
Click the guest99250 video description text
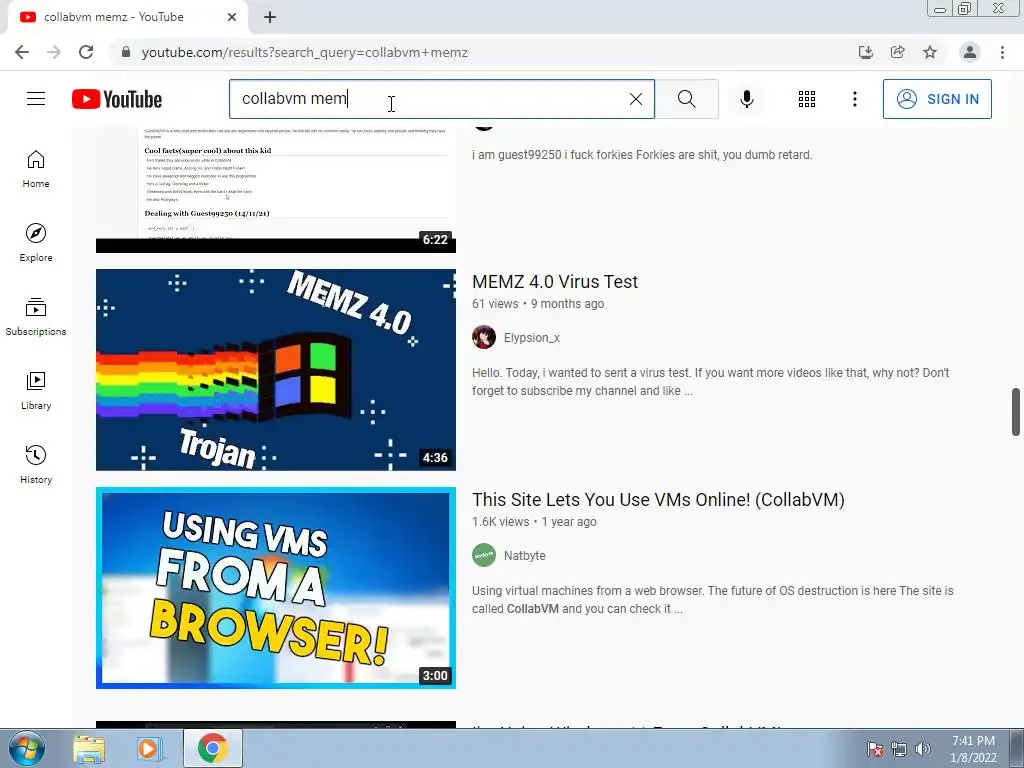click(642, 155)
